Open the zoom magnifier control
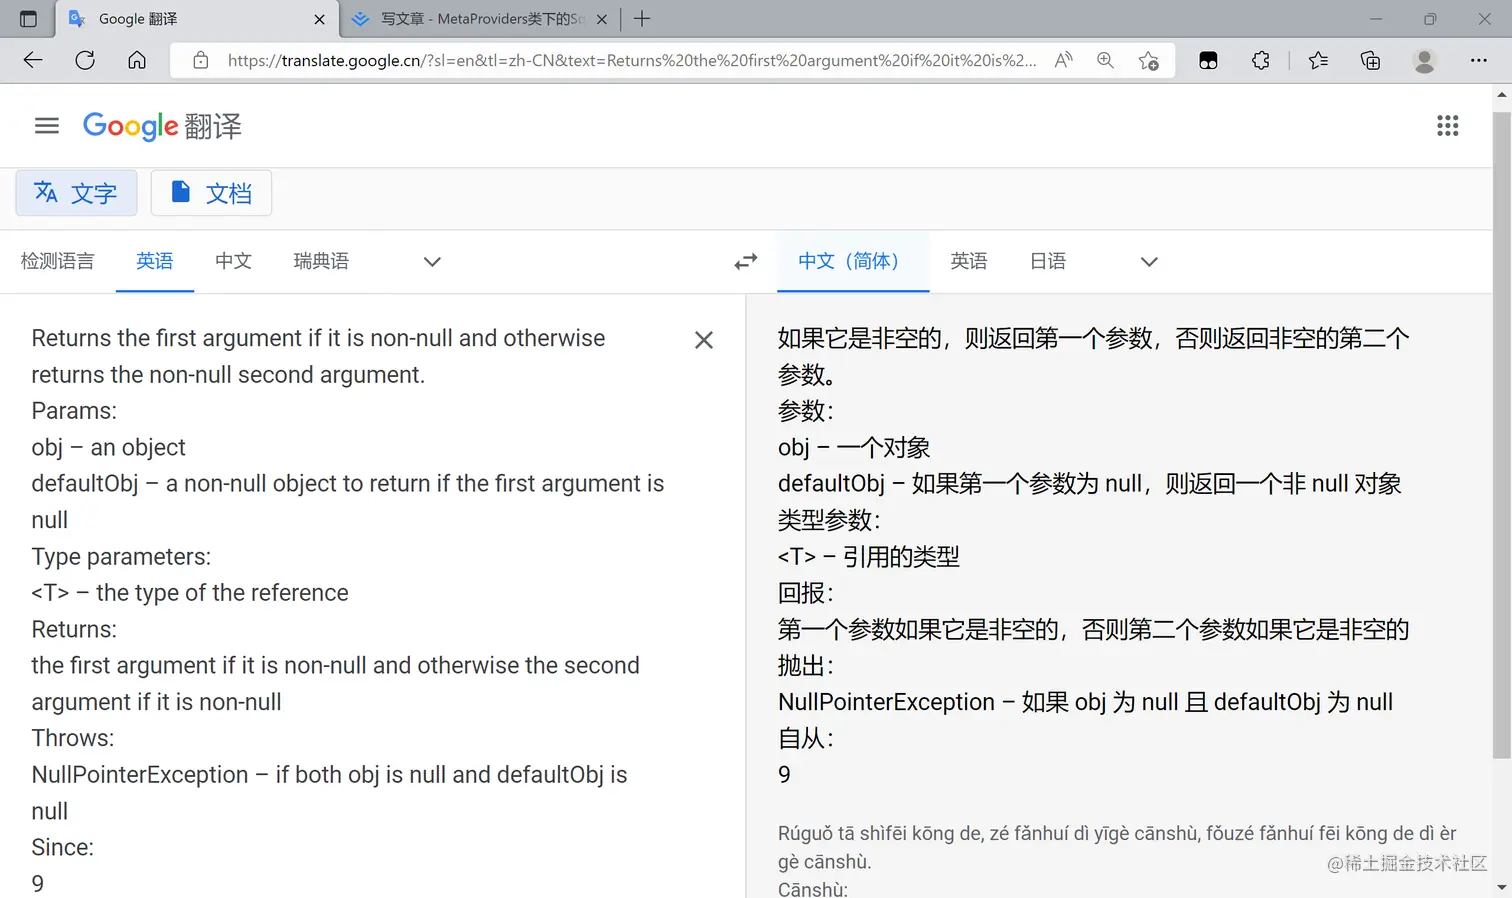This screenshot has height=898, width=1512. (1105, 60)
